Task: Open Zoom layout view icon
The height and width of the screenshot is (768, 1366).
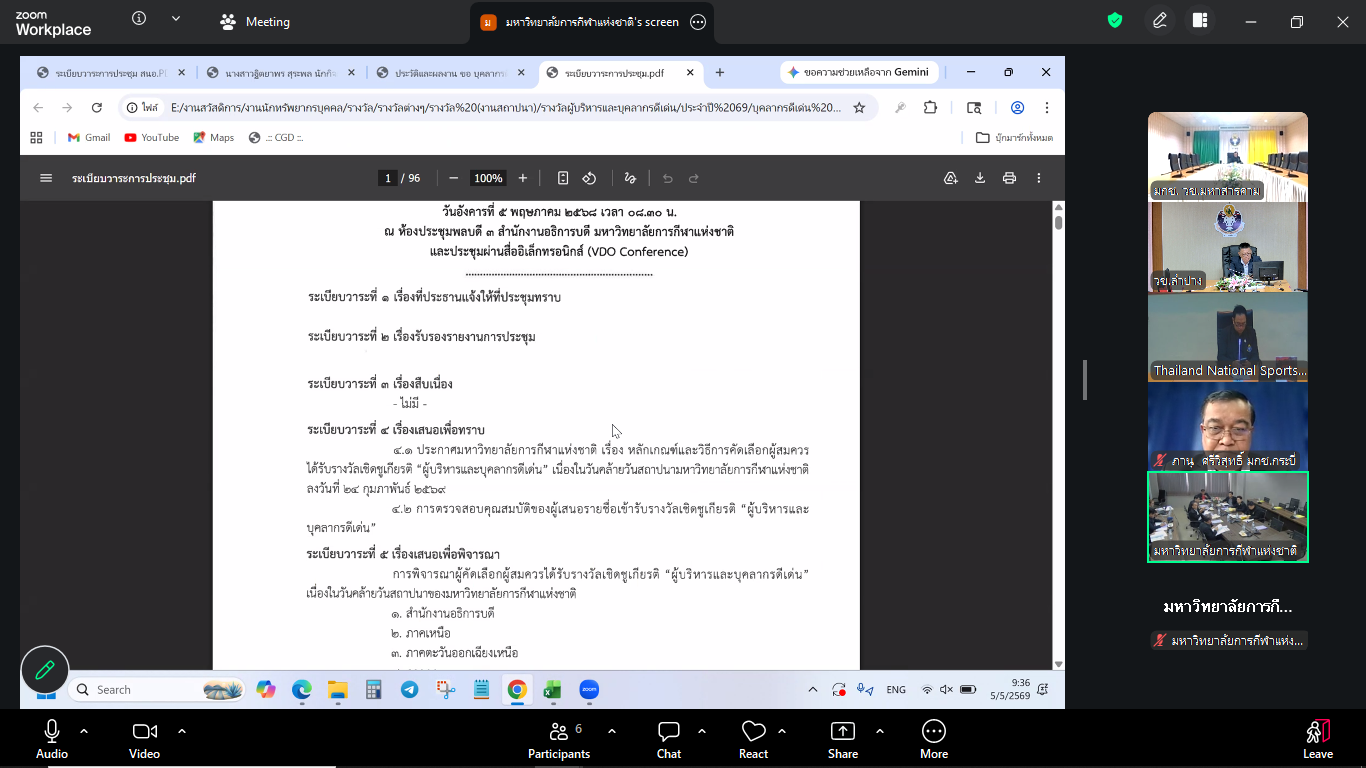Action: click(1200, 20)
